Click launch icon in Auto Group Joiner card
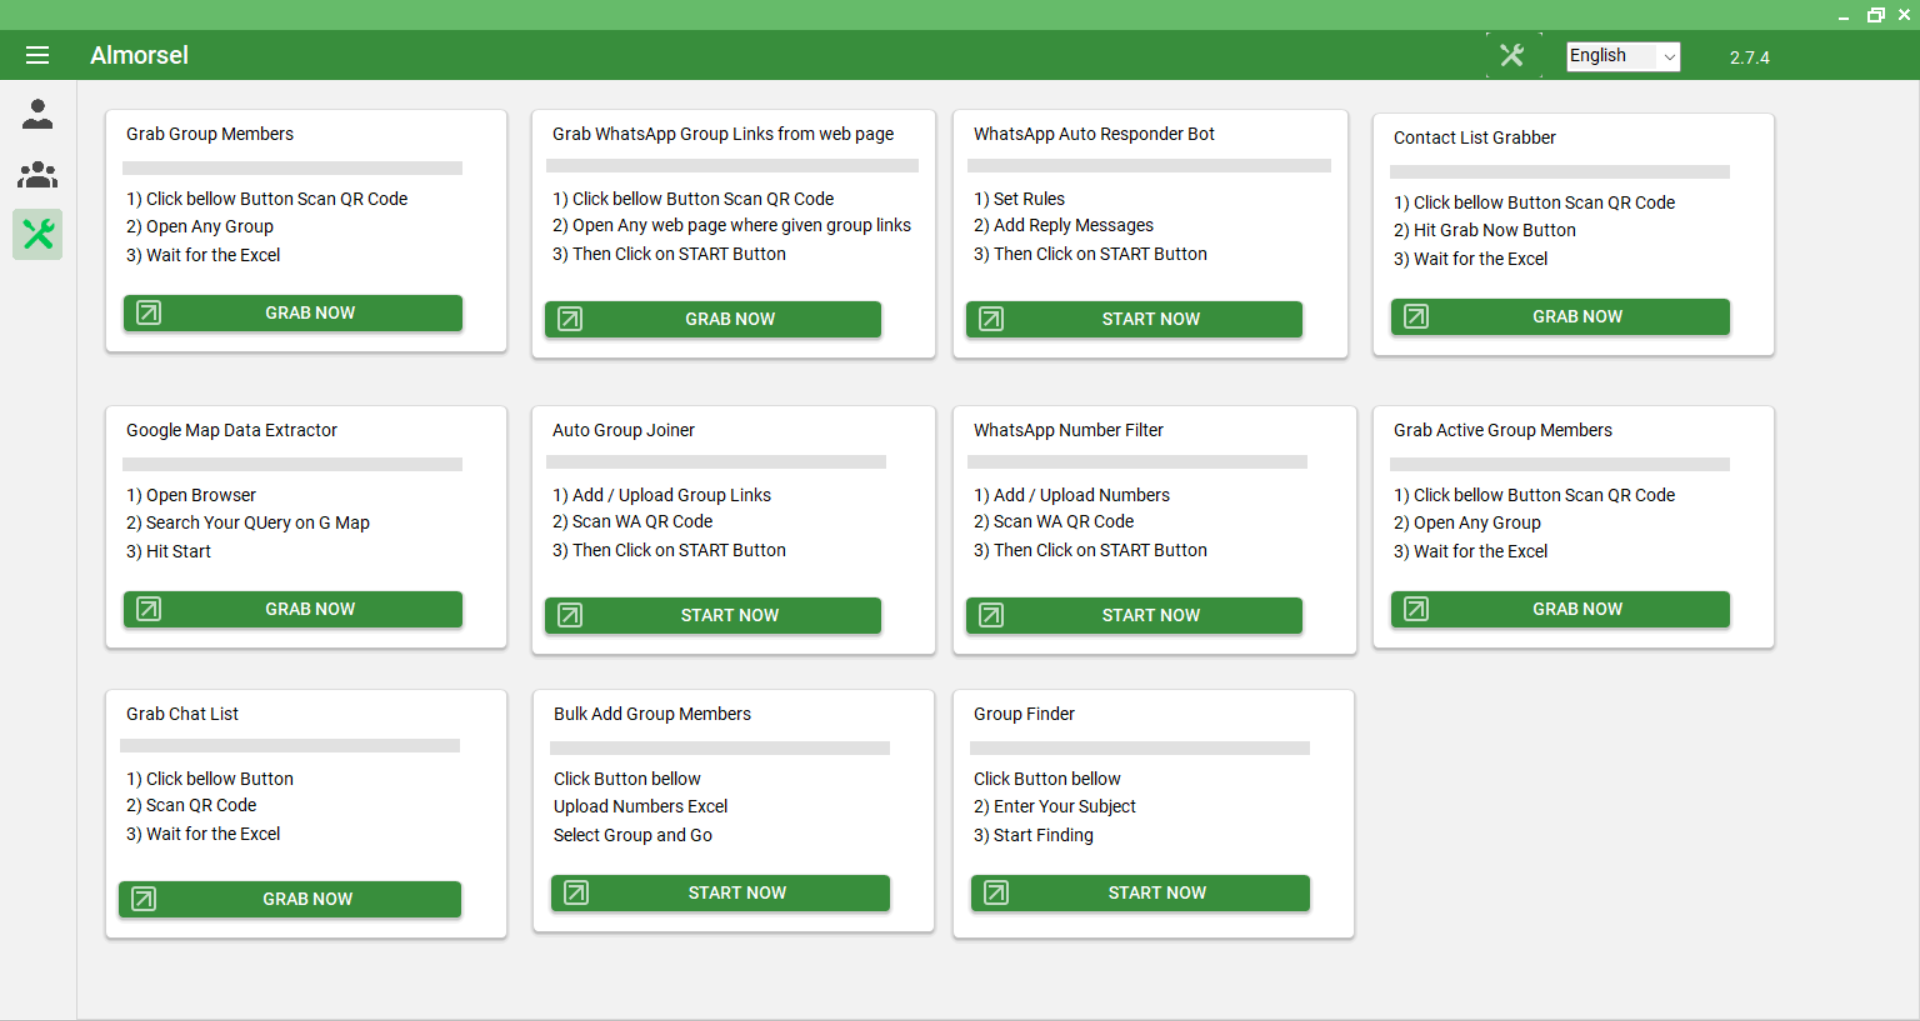 (x=570, y=615)
